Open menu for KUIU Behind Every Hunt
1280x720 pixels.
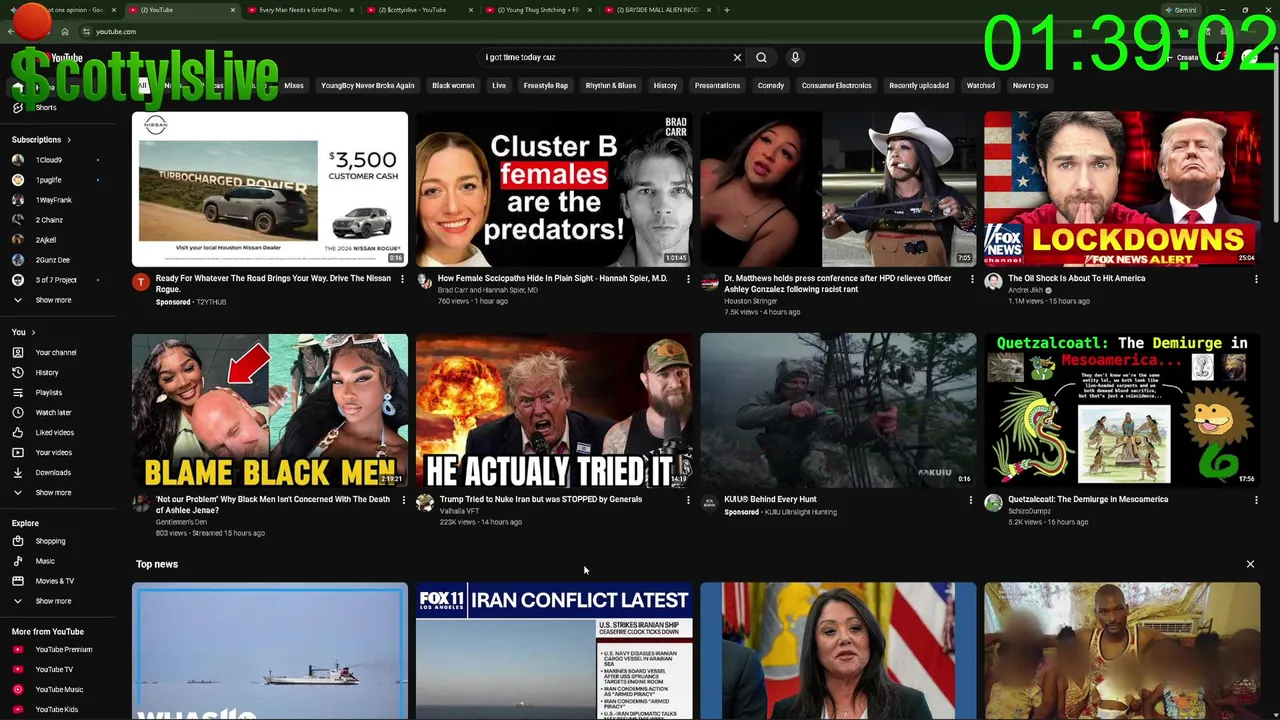point(970,500)
